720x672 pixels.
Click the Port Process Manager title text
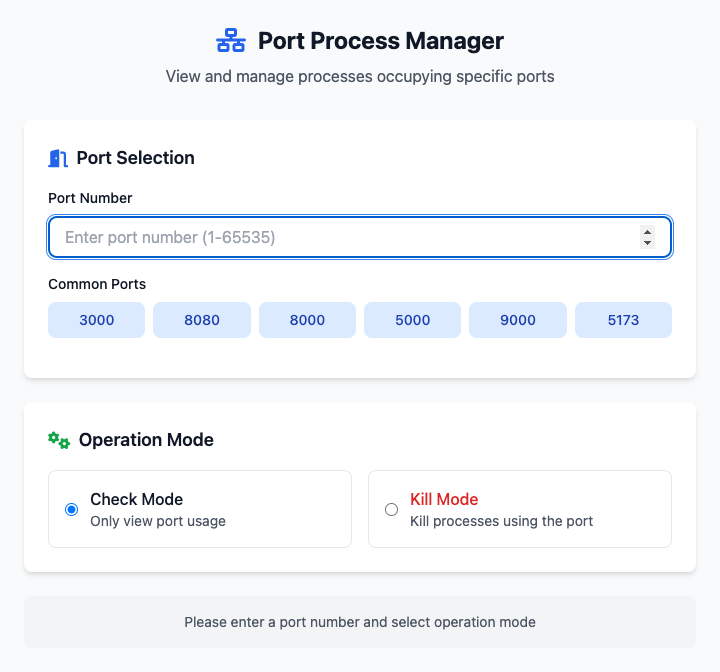381,40
